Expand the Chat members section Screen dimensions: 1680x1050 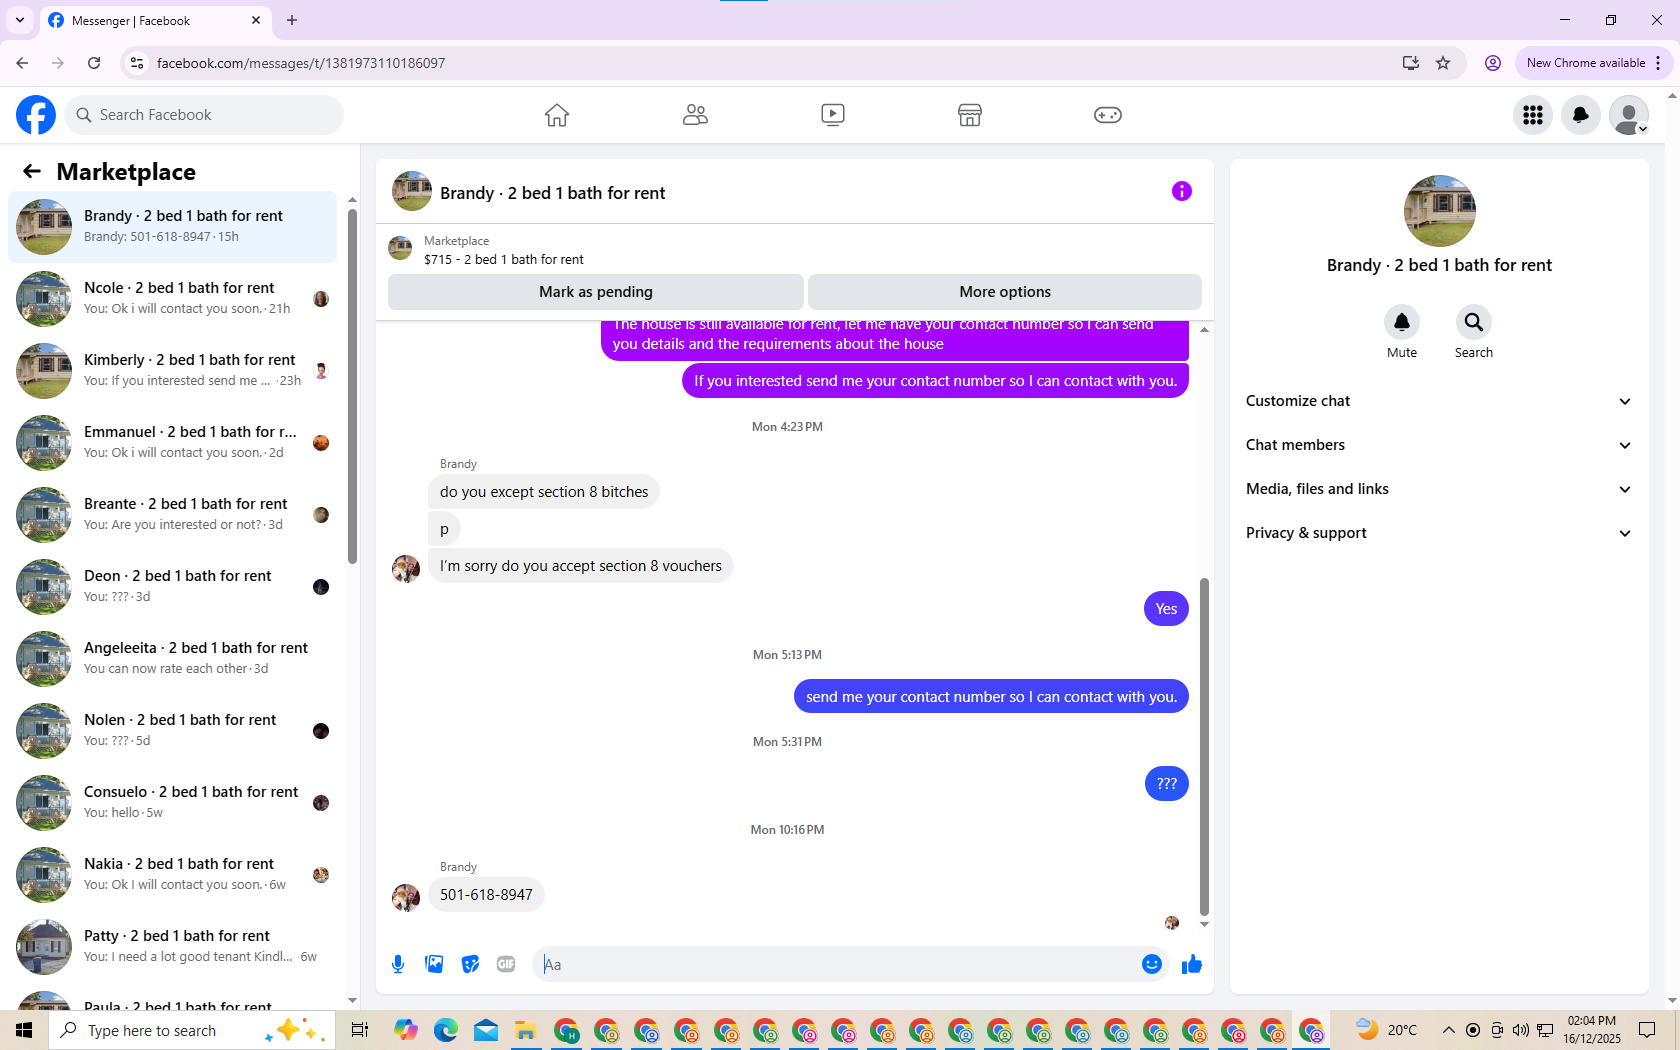point(1439,445)
